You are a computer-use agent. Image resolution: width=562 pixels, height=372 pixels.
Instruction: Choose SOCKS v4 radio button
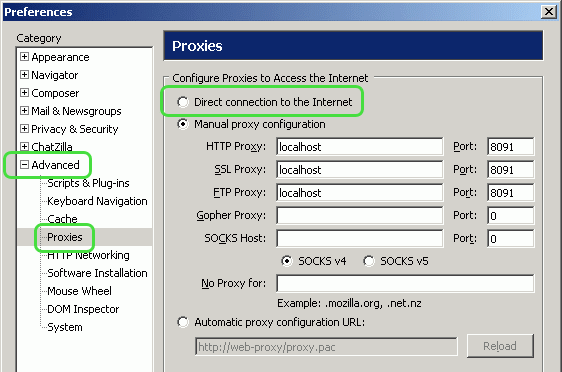coord(287,261)
